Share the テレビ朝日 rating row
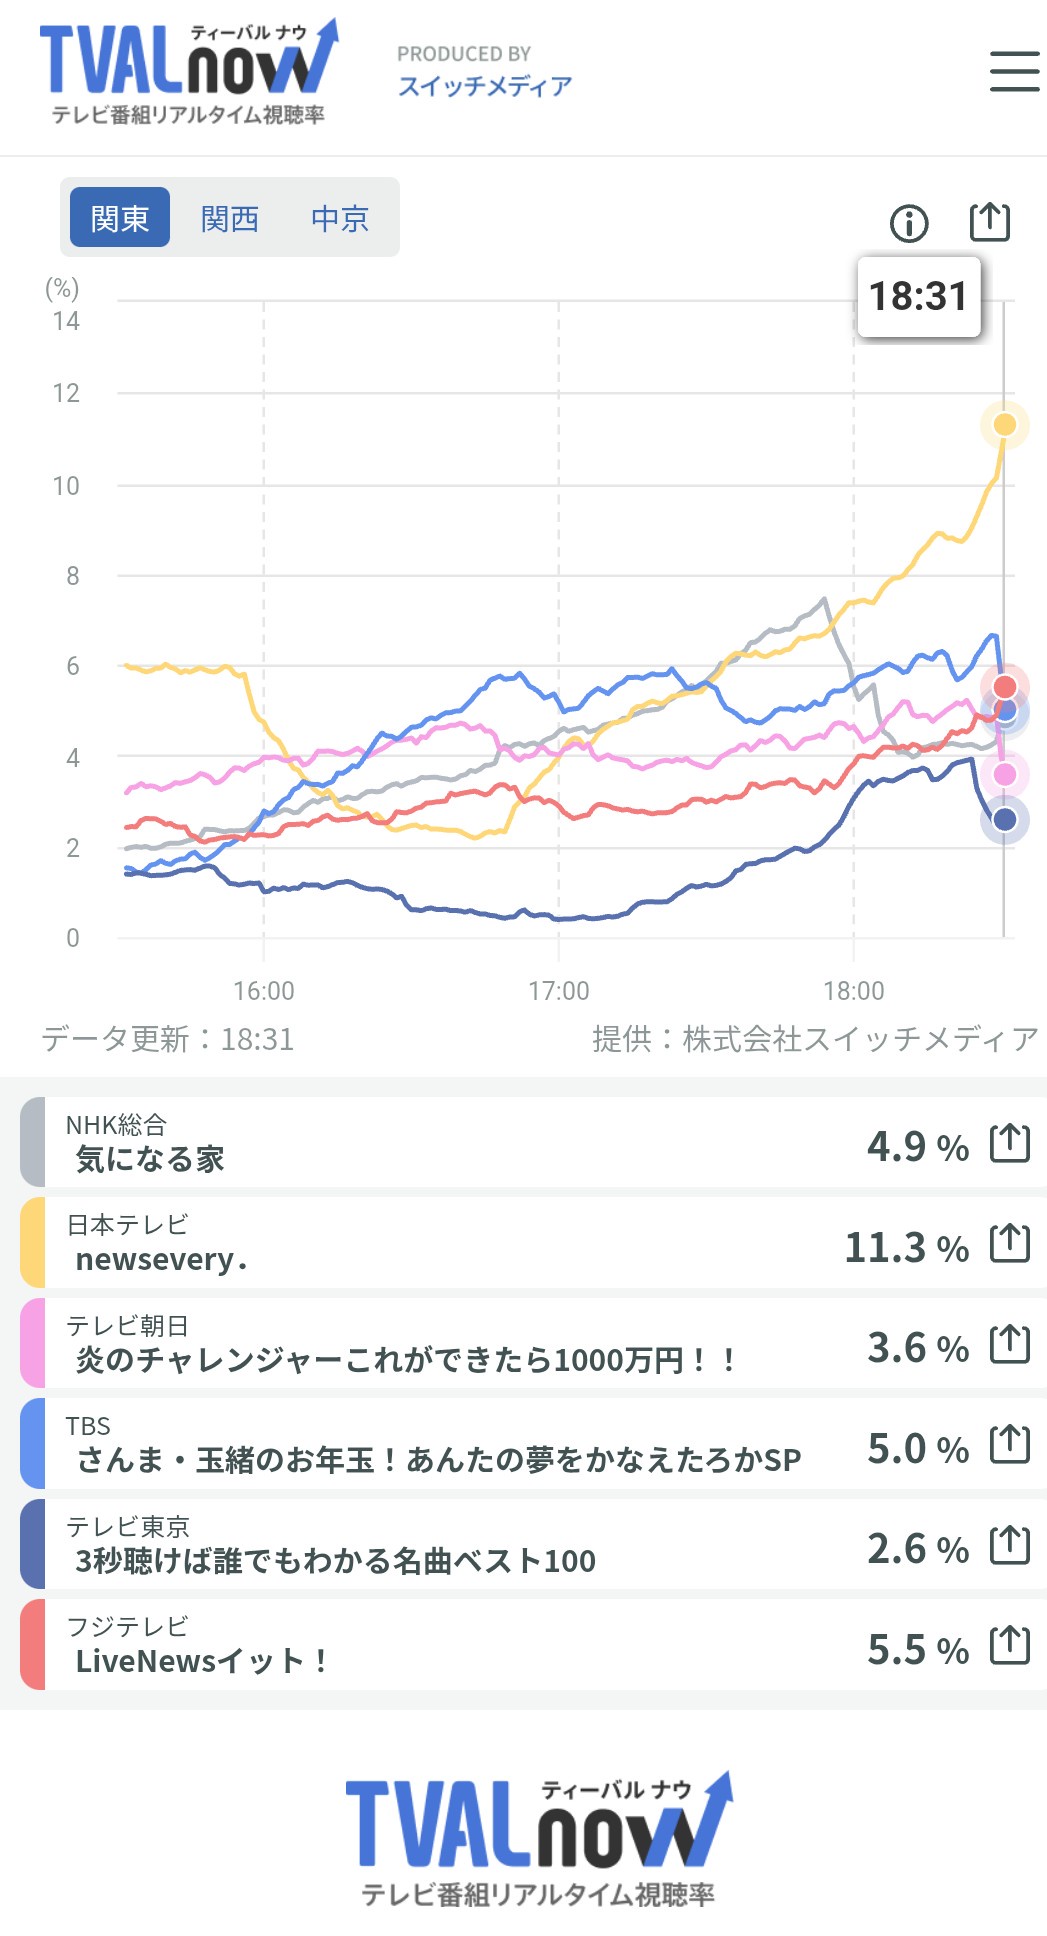 [1009, 1344]
